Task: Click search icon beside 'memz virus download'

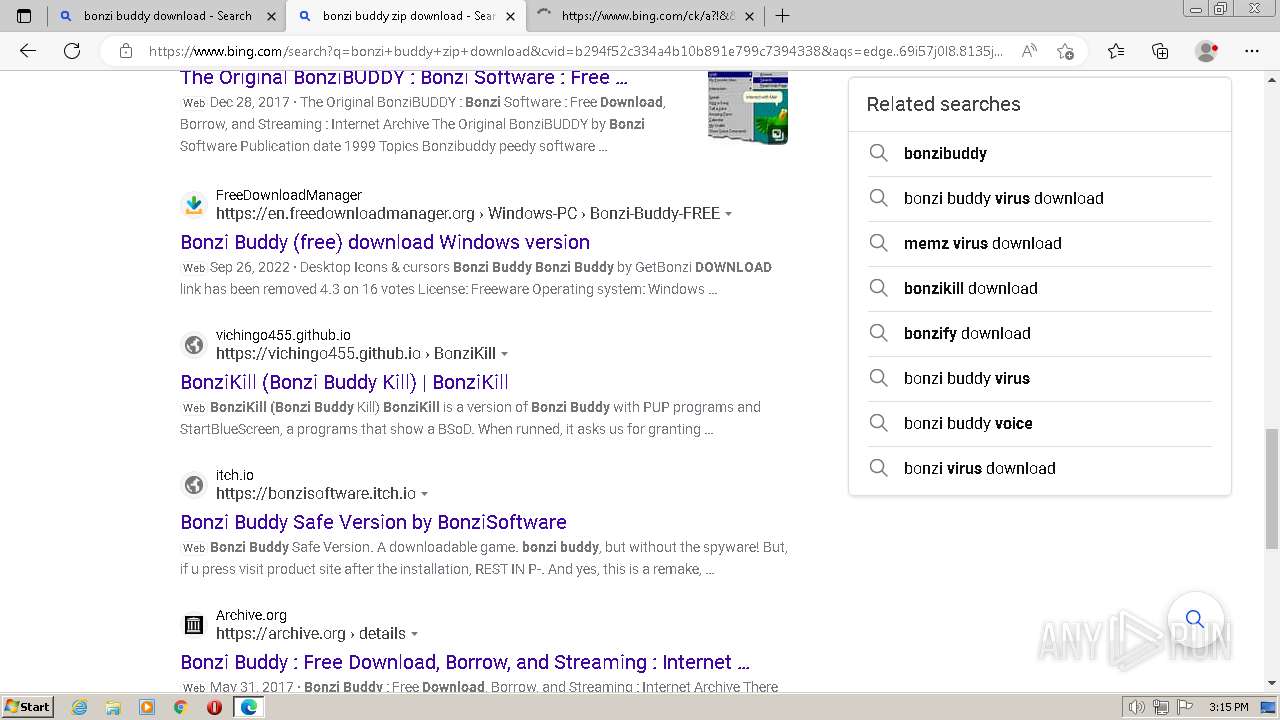Action: click(x=878, y=243)
